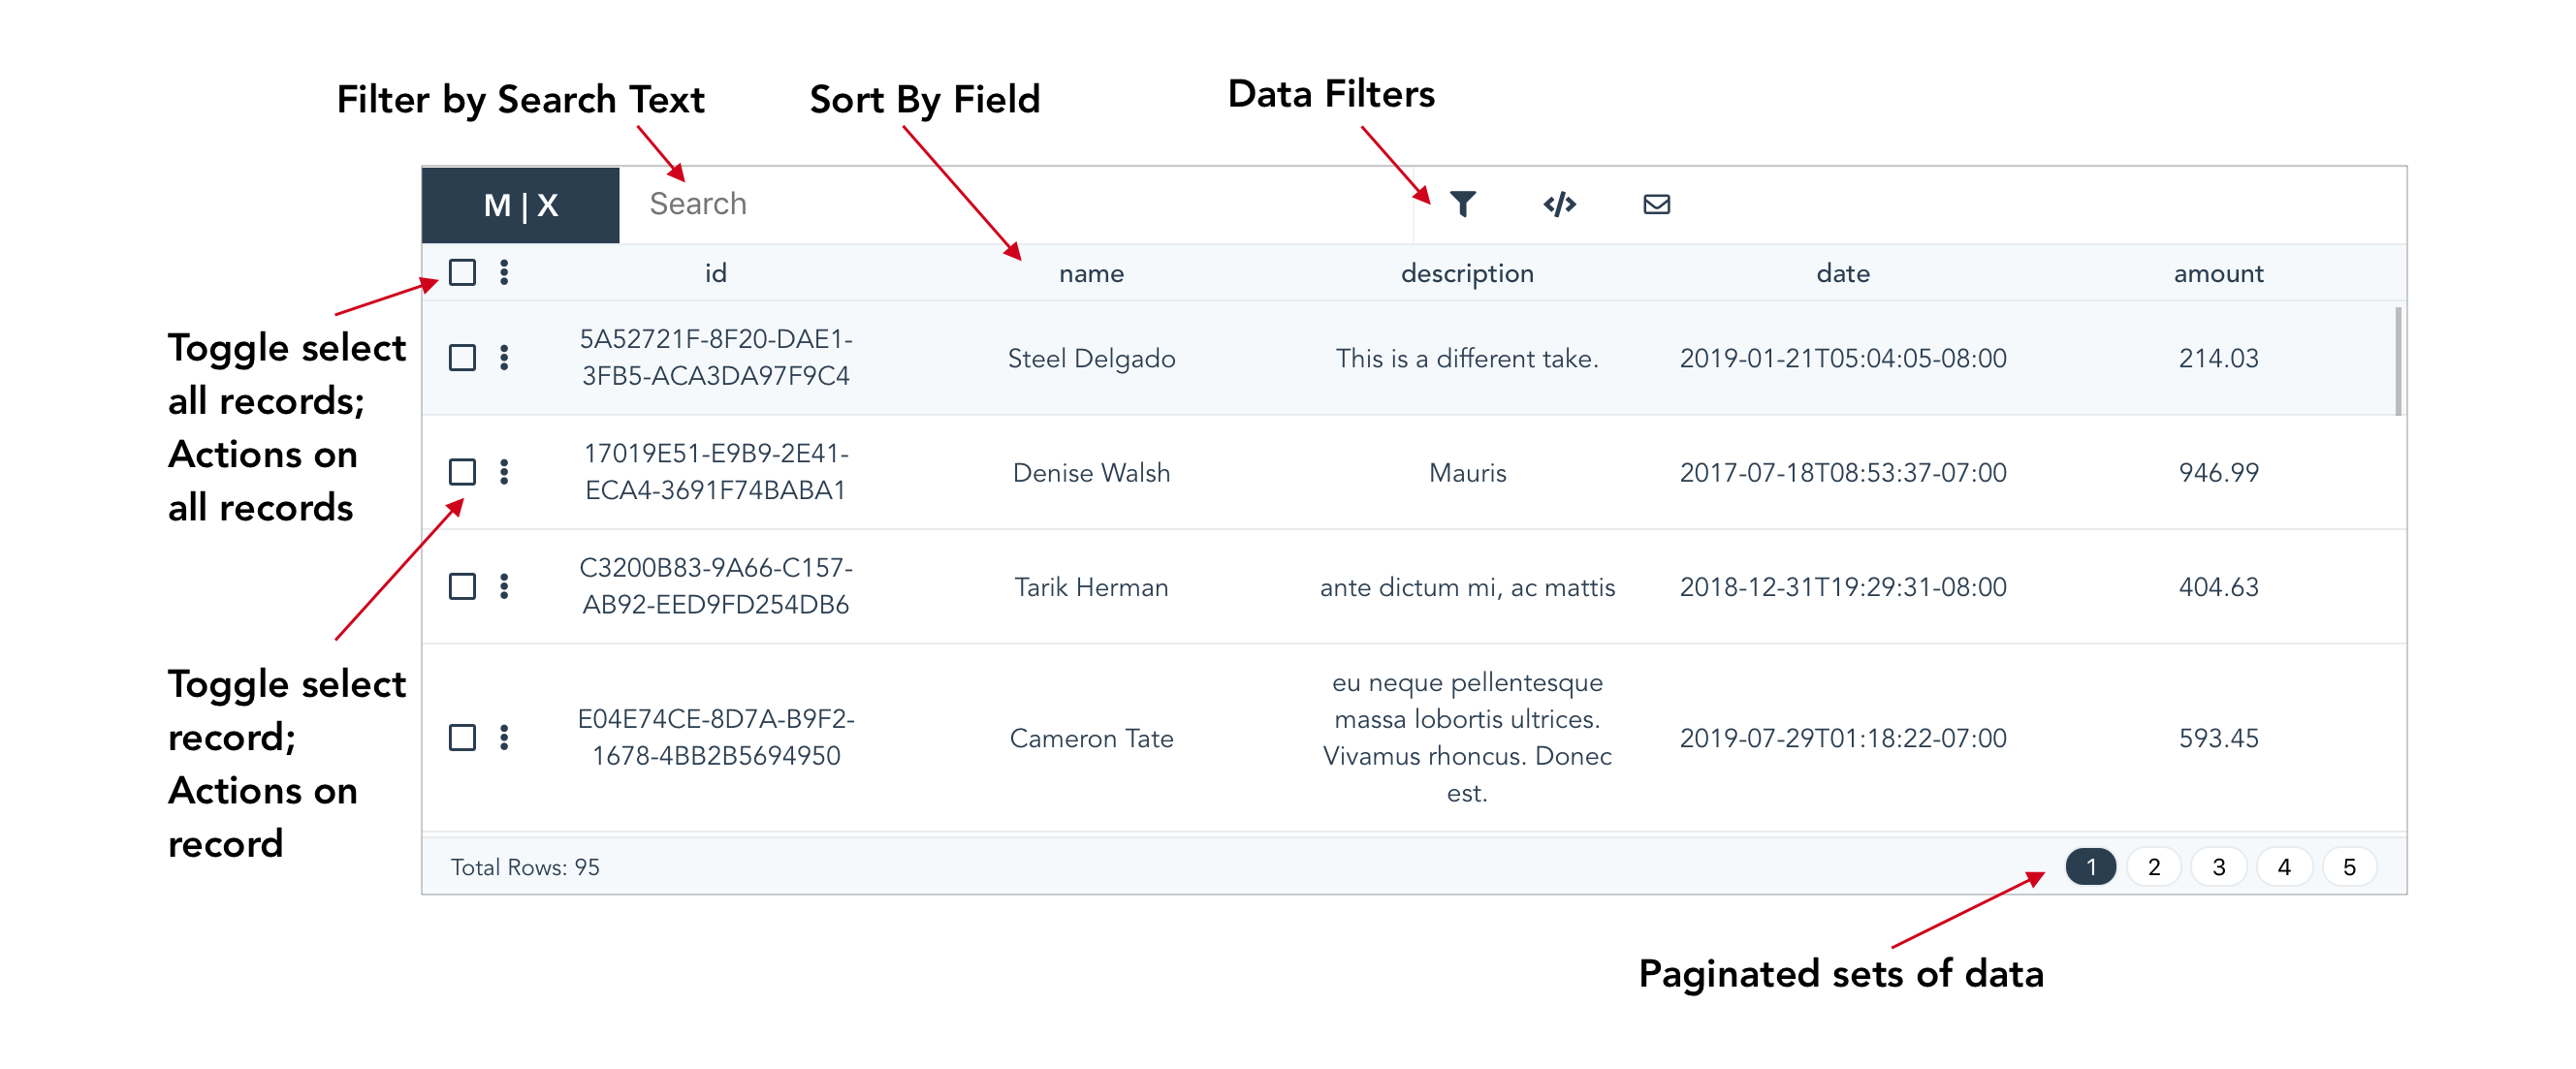This screenshot has height=1069, width=2576.
Task: Sort the table by amount column
Action: tap(2218, 273)
